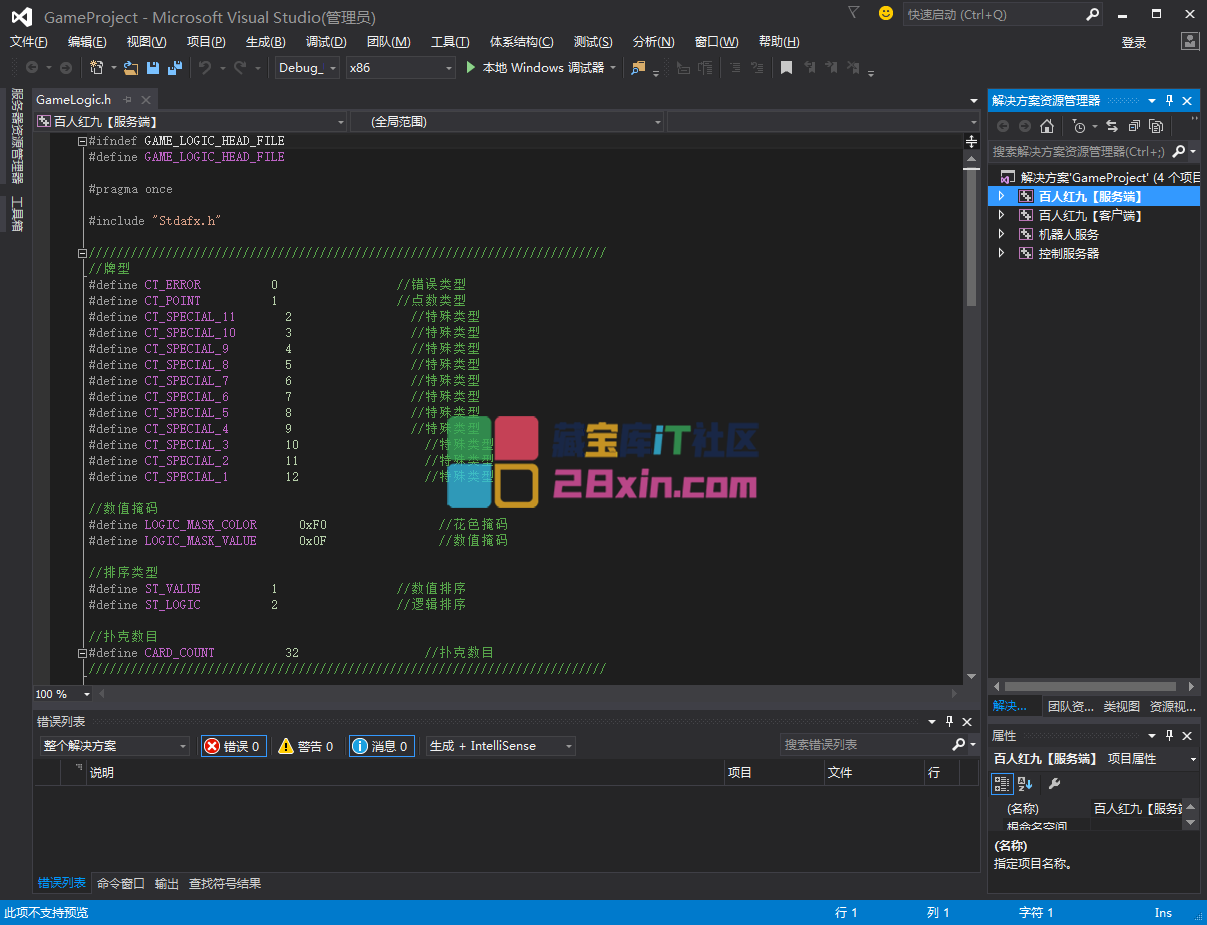
Task: Click the Open File folder icon
Action: (x=130, y=68)
